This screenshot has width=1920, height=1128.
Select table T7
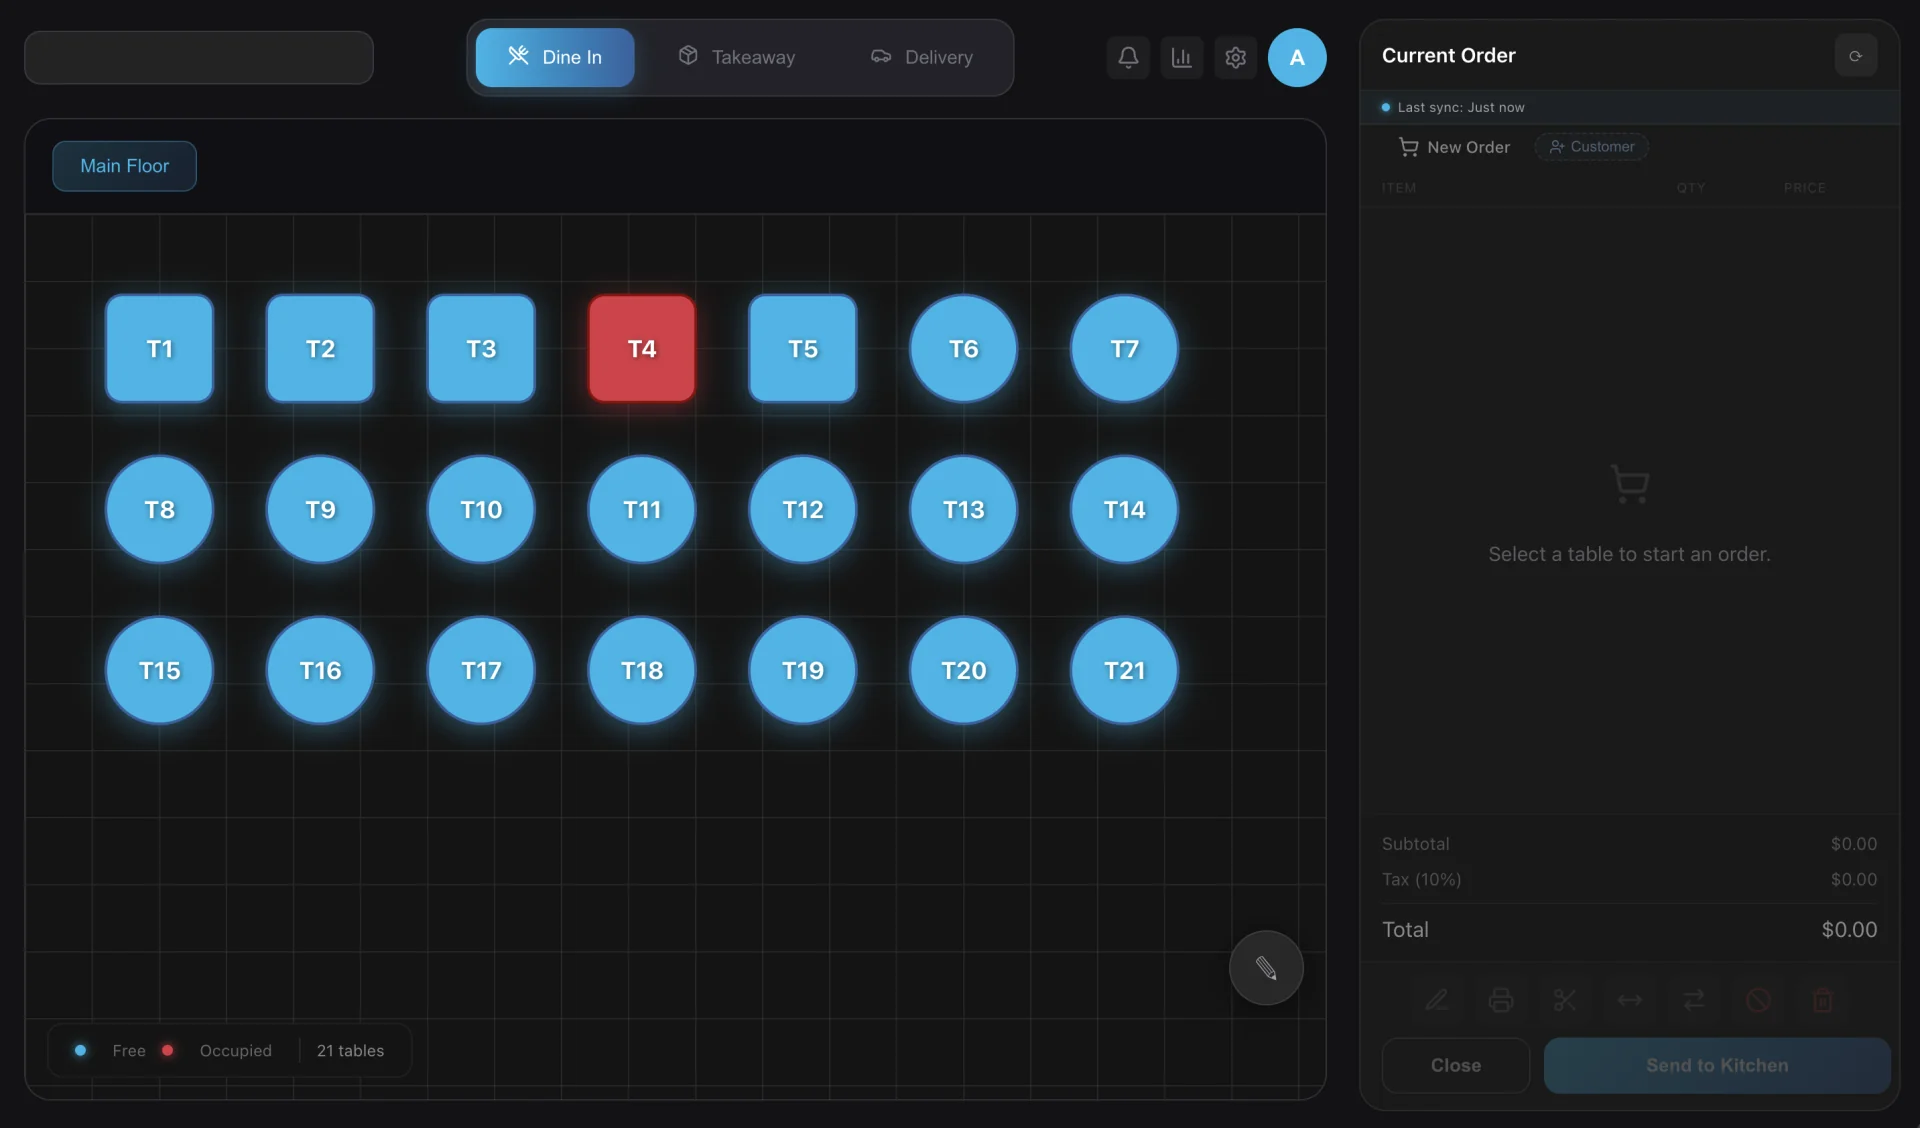click(x=1124, y=348)
